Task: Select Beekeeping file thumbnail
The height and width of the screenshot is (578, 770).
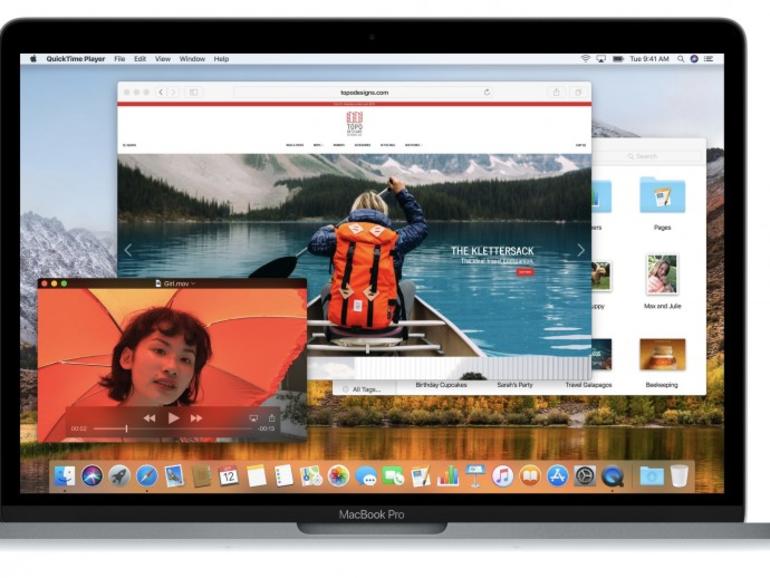Action: [662, 354]
